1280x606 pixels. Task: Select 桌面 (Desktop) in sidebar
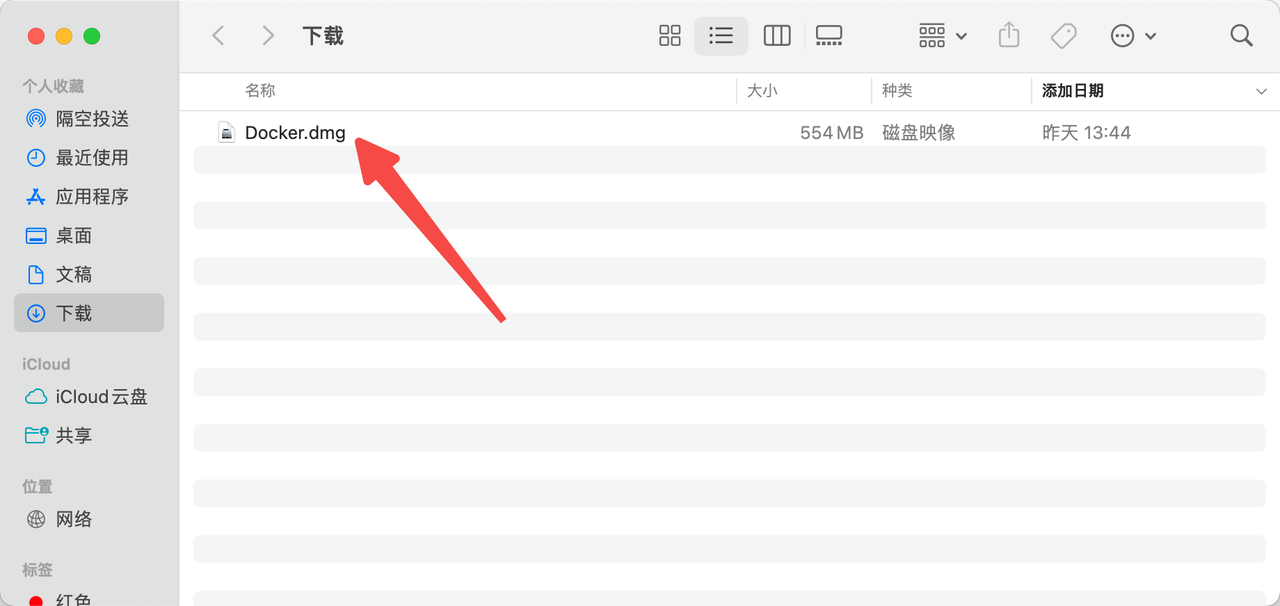pyautogui.click(x=74, y=236)
